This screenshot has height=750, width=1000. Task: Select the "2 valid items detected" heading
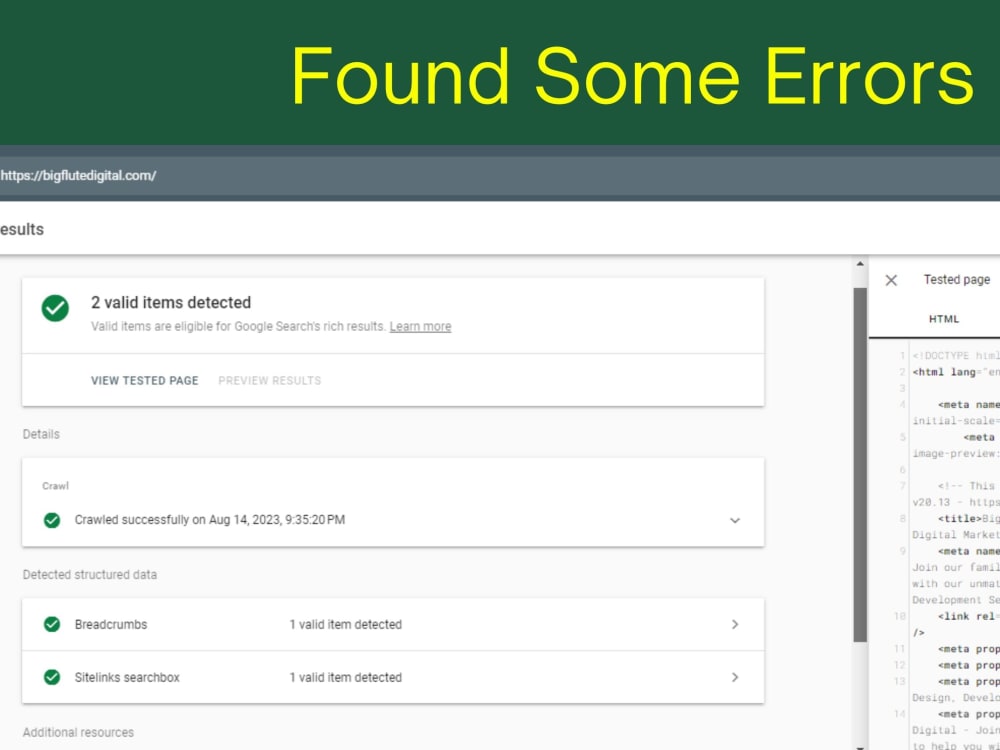(x=171, y=302)
